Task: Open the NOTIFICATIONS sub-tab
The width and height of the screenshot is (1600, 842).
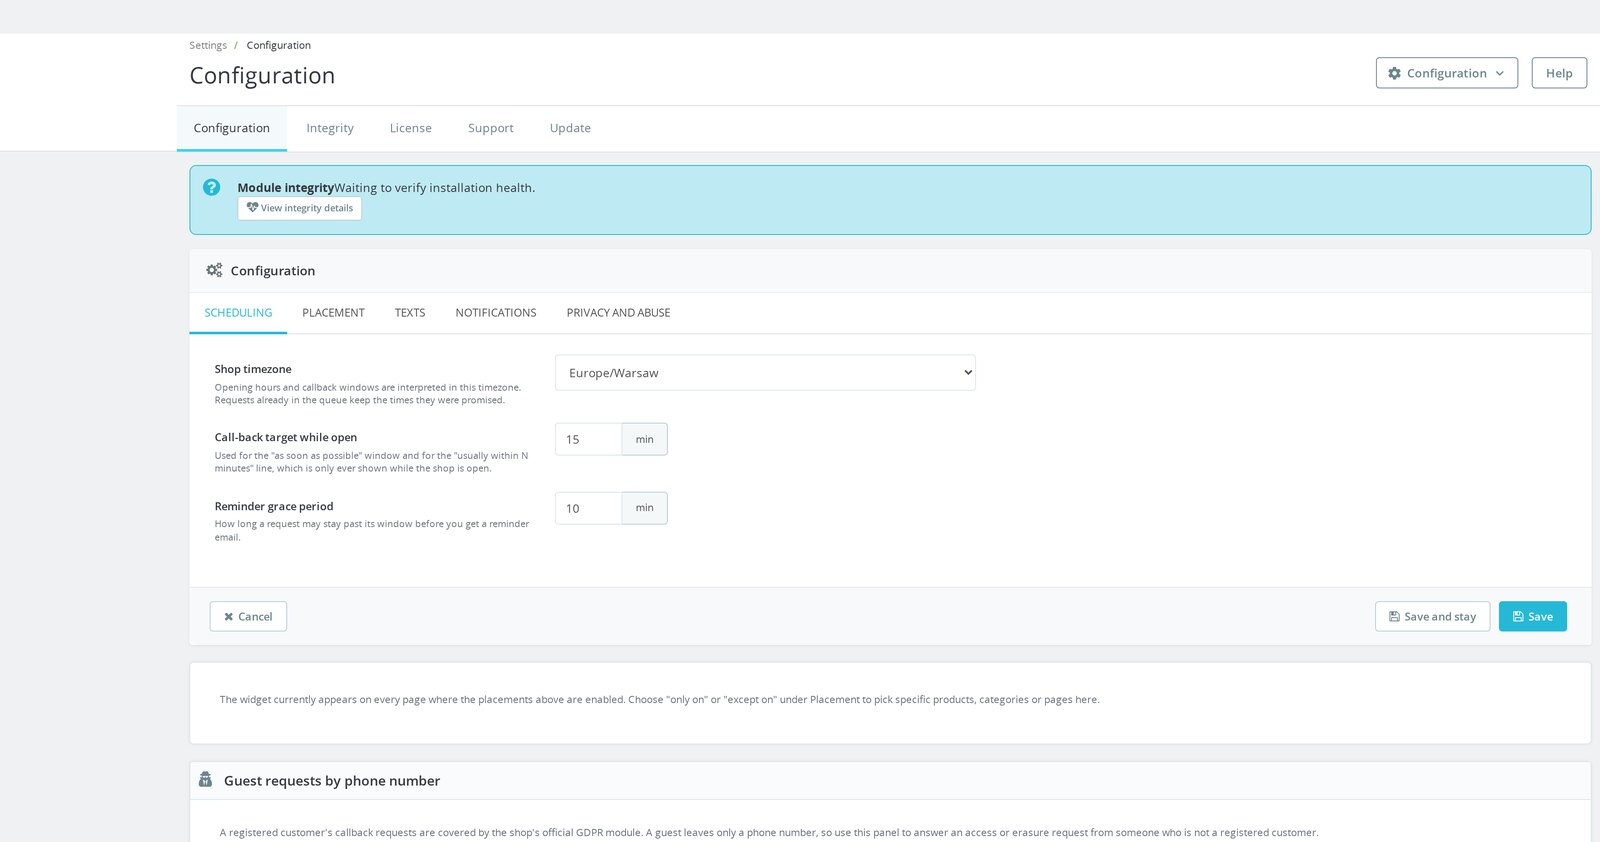Action: [496, 313]
